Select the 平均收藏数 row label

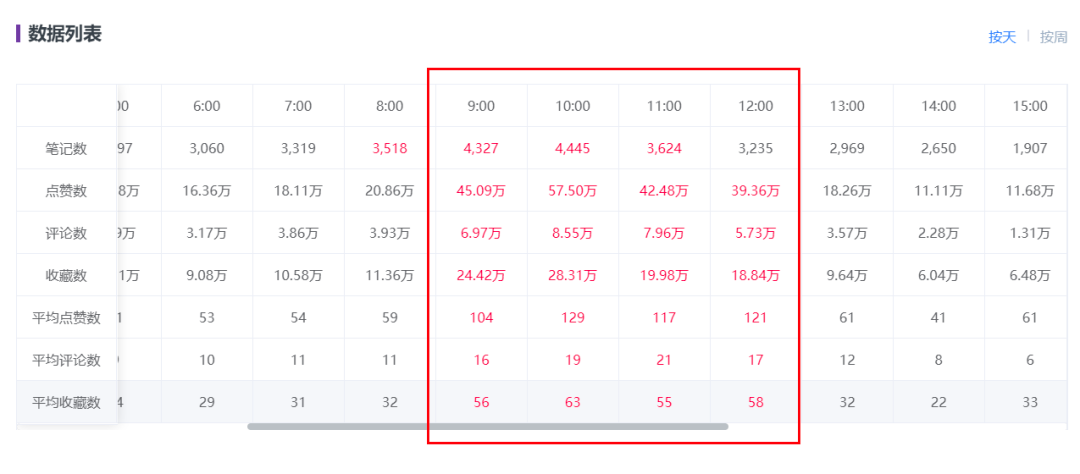click(x=66, y=402)
